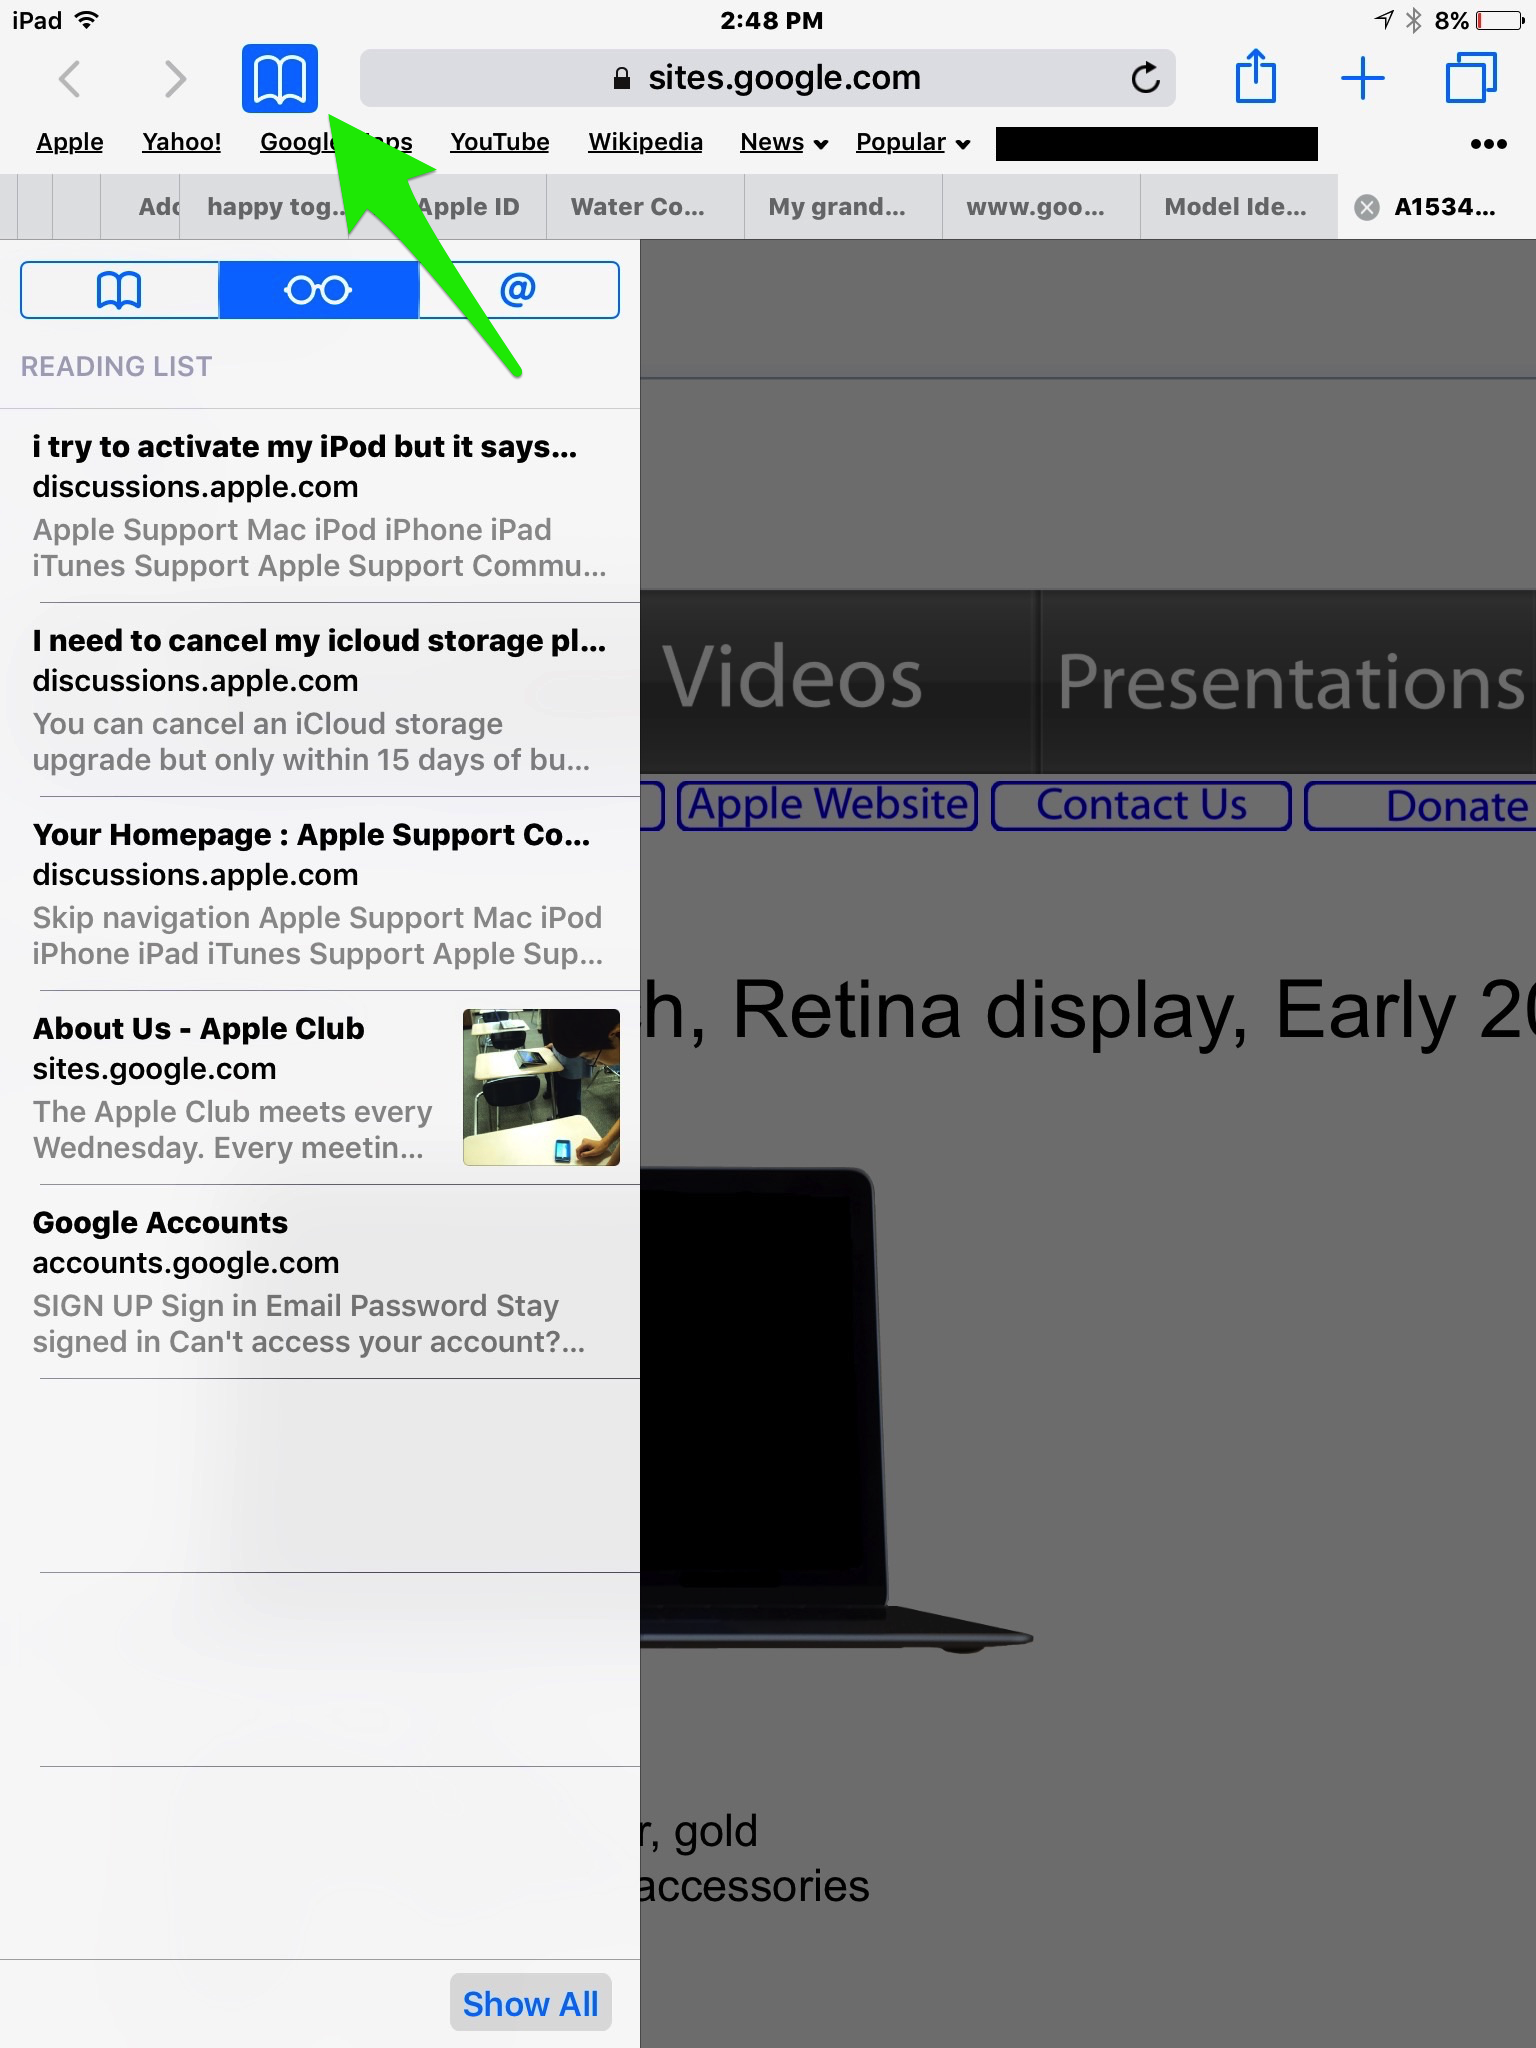
Task: Tap the Safari forward arrow
Action: [x=175, y=78]
